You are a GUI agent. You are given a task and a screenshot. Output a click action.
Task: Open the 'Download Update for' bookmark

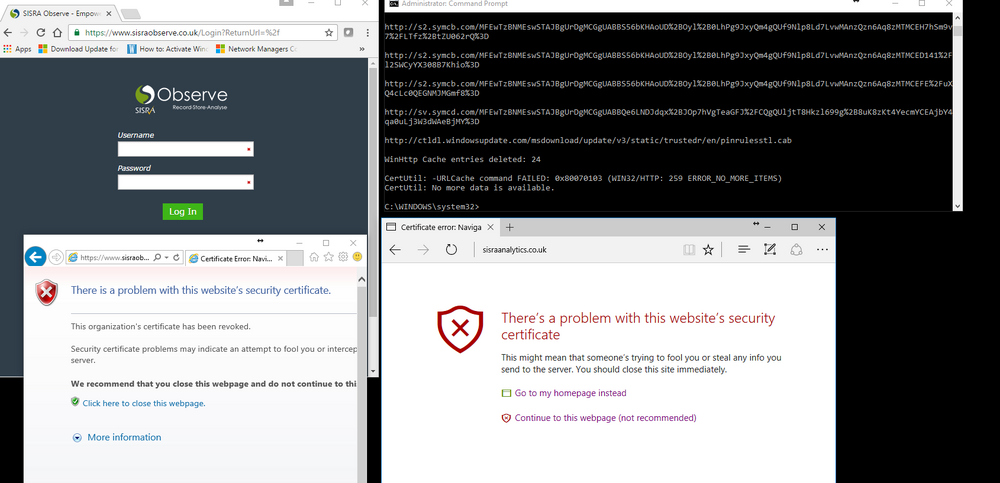78,48
